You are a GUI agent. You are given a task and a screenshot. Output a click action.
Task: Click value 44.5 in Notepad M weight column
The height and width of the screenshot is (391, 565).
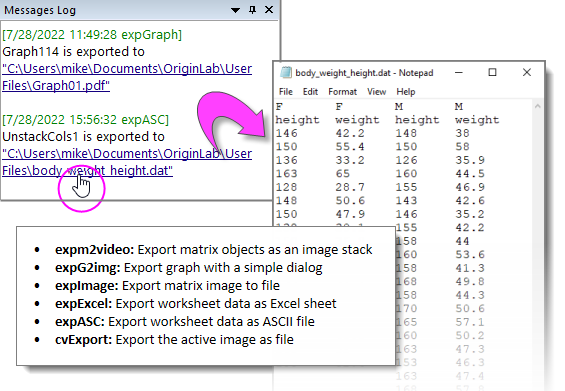tap(470, 174)
